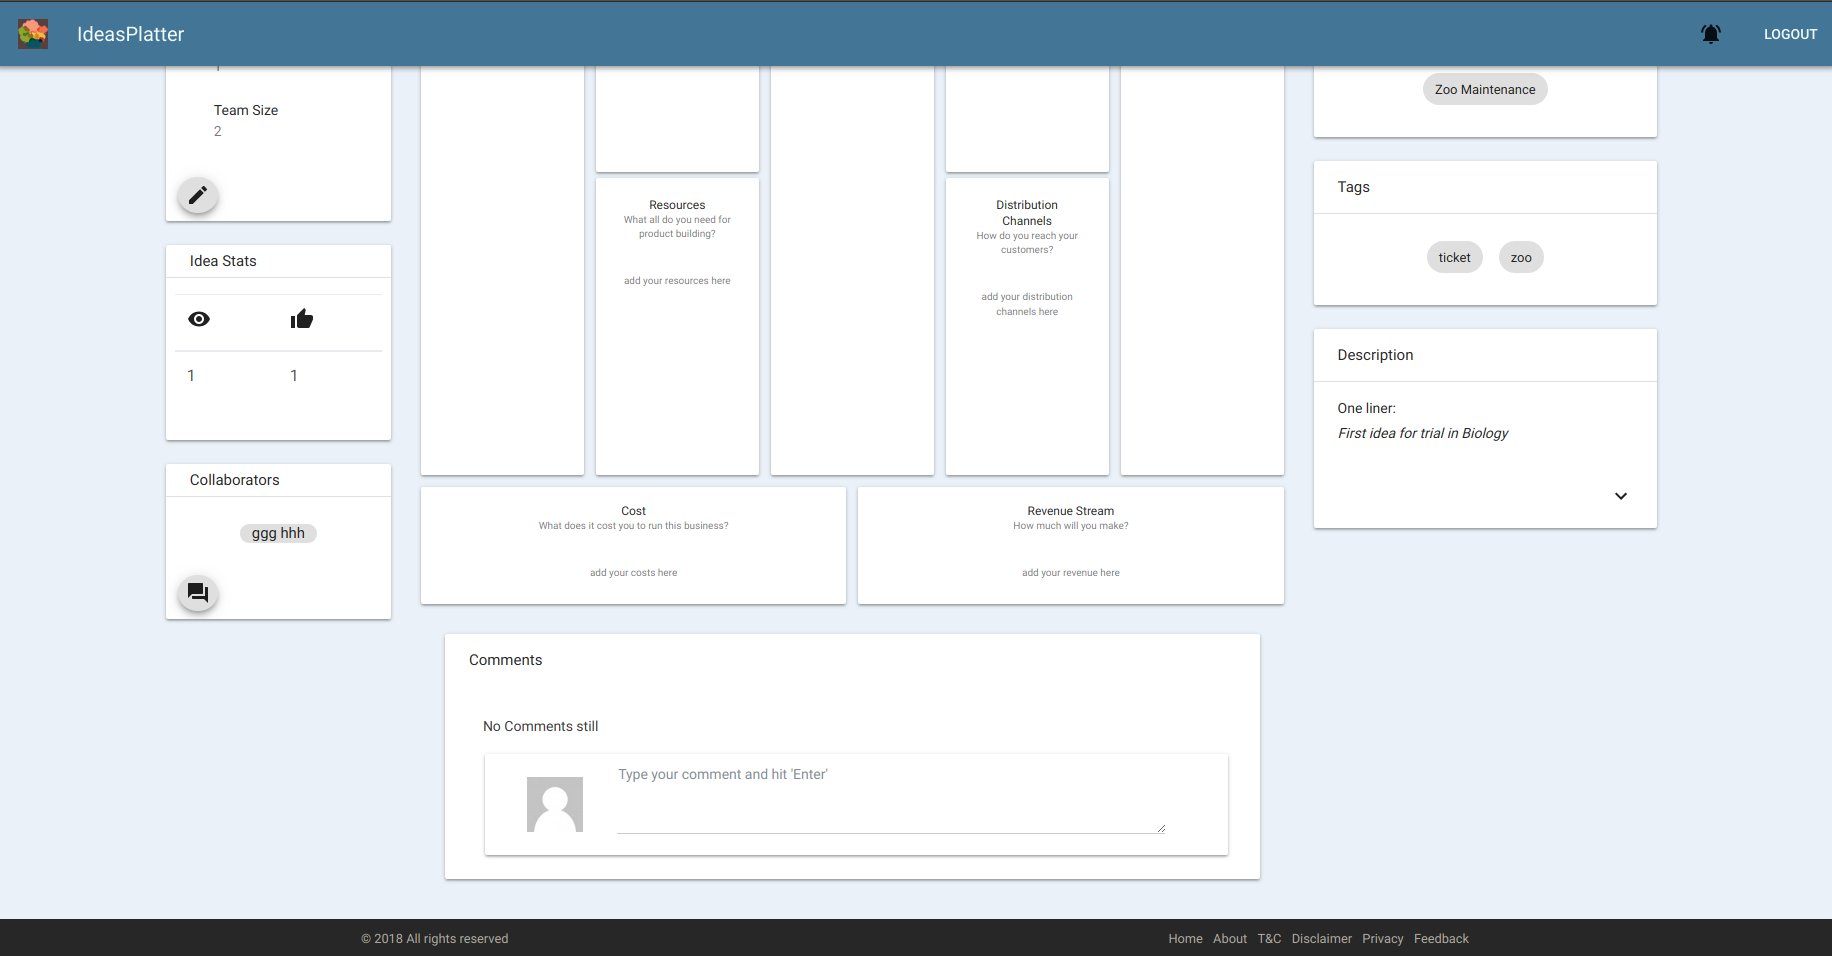Select the ticket tag
1832x956 pixels.
pos(1454,257)
